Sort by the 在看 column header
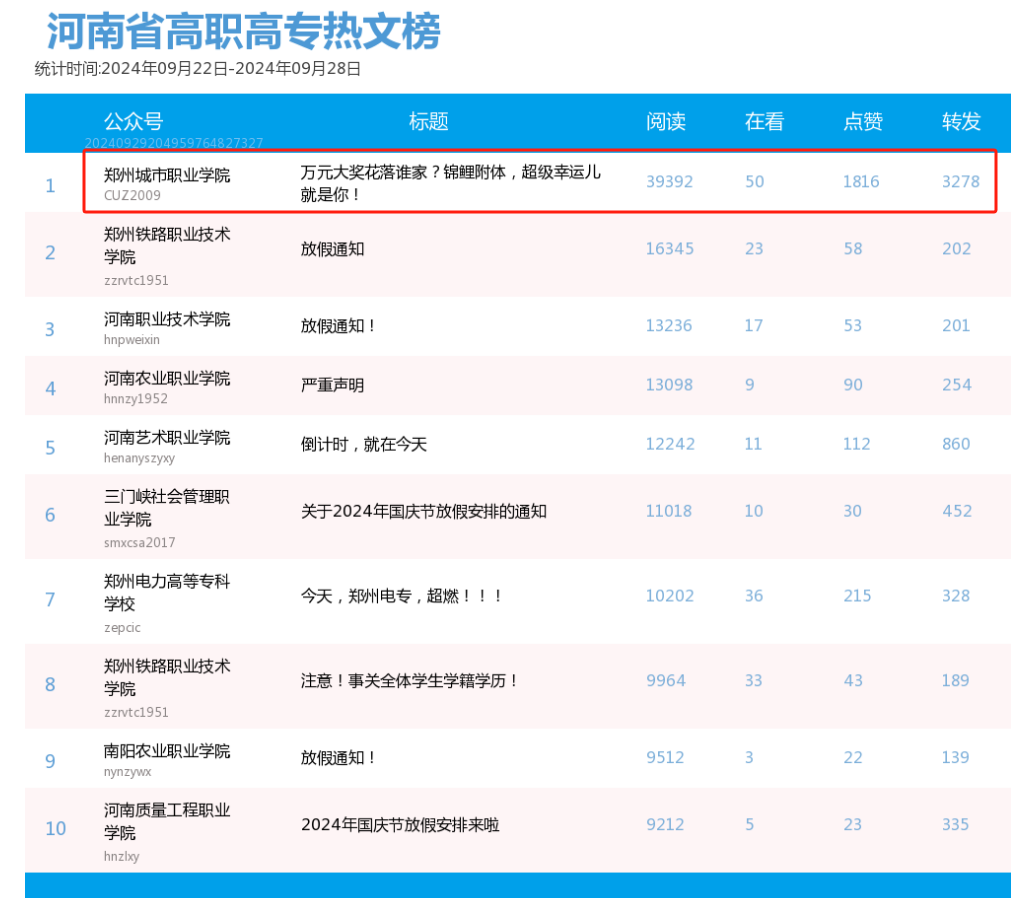Image resolution: width=1034 pixels, height=898 pixels. click(762, 121)
